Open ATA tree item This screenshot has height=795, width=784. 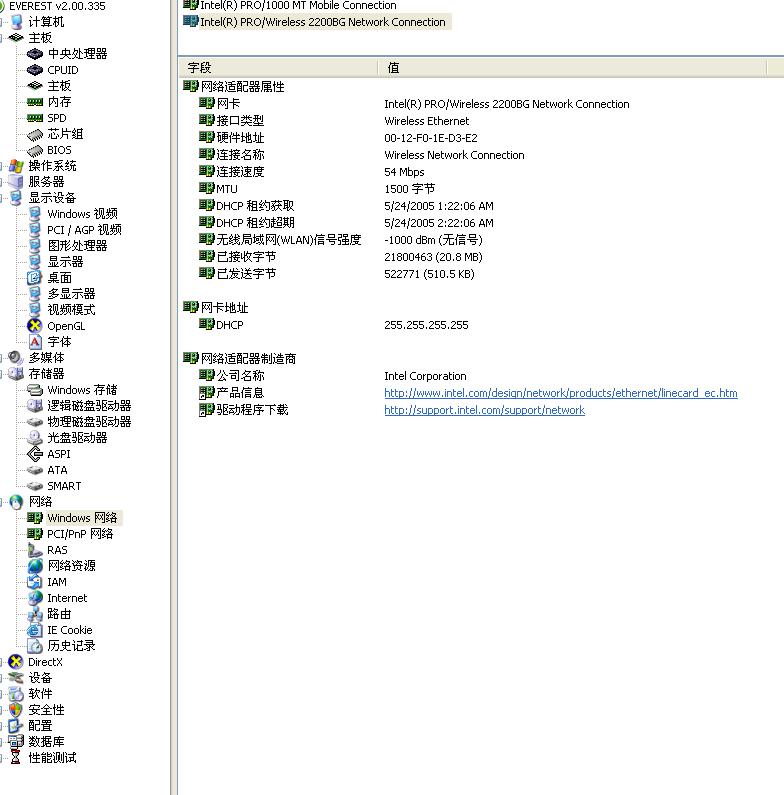[57, 470]
